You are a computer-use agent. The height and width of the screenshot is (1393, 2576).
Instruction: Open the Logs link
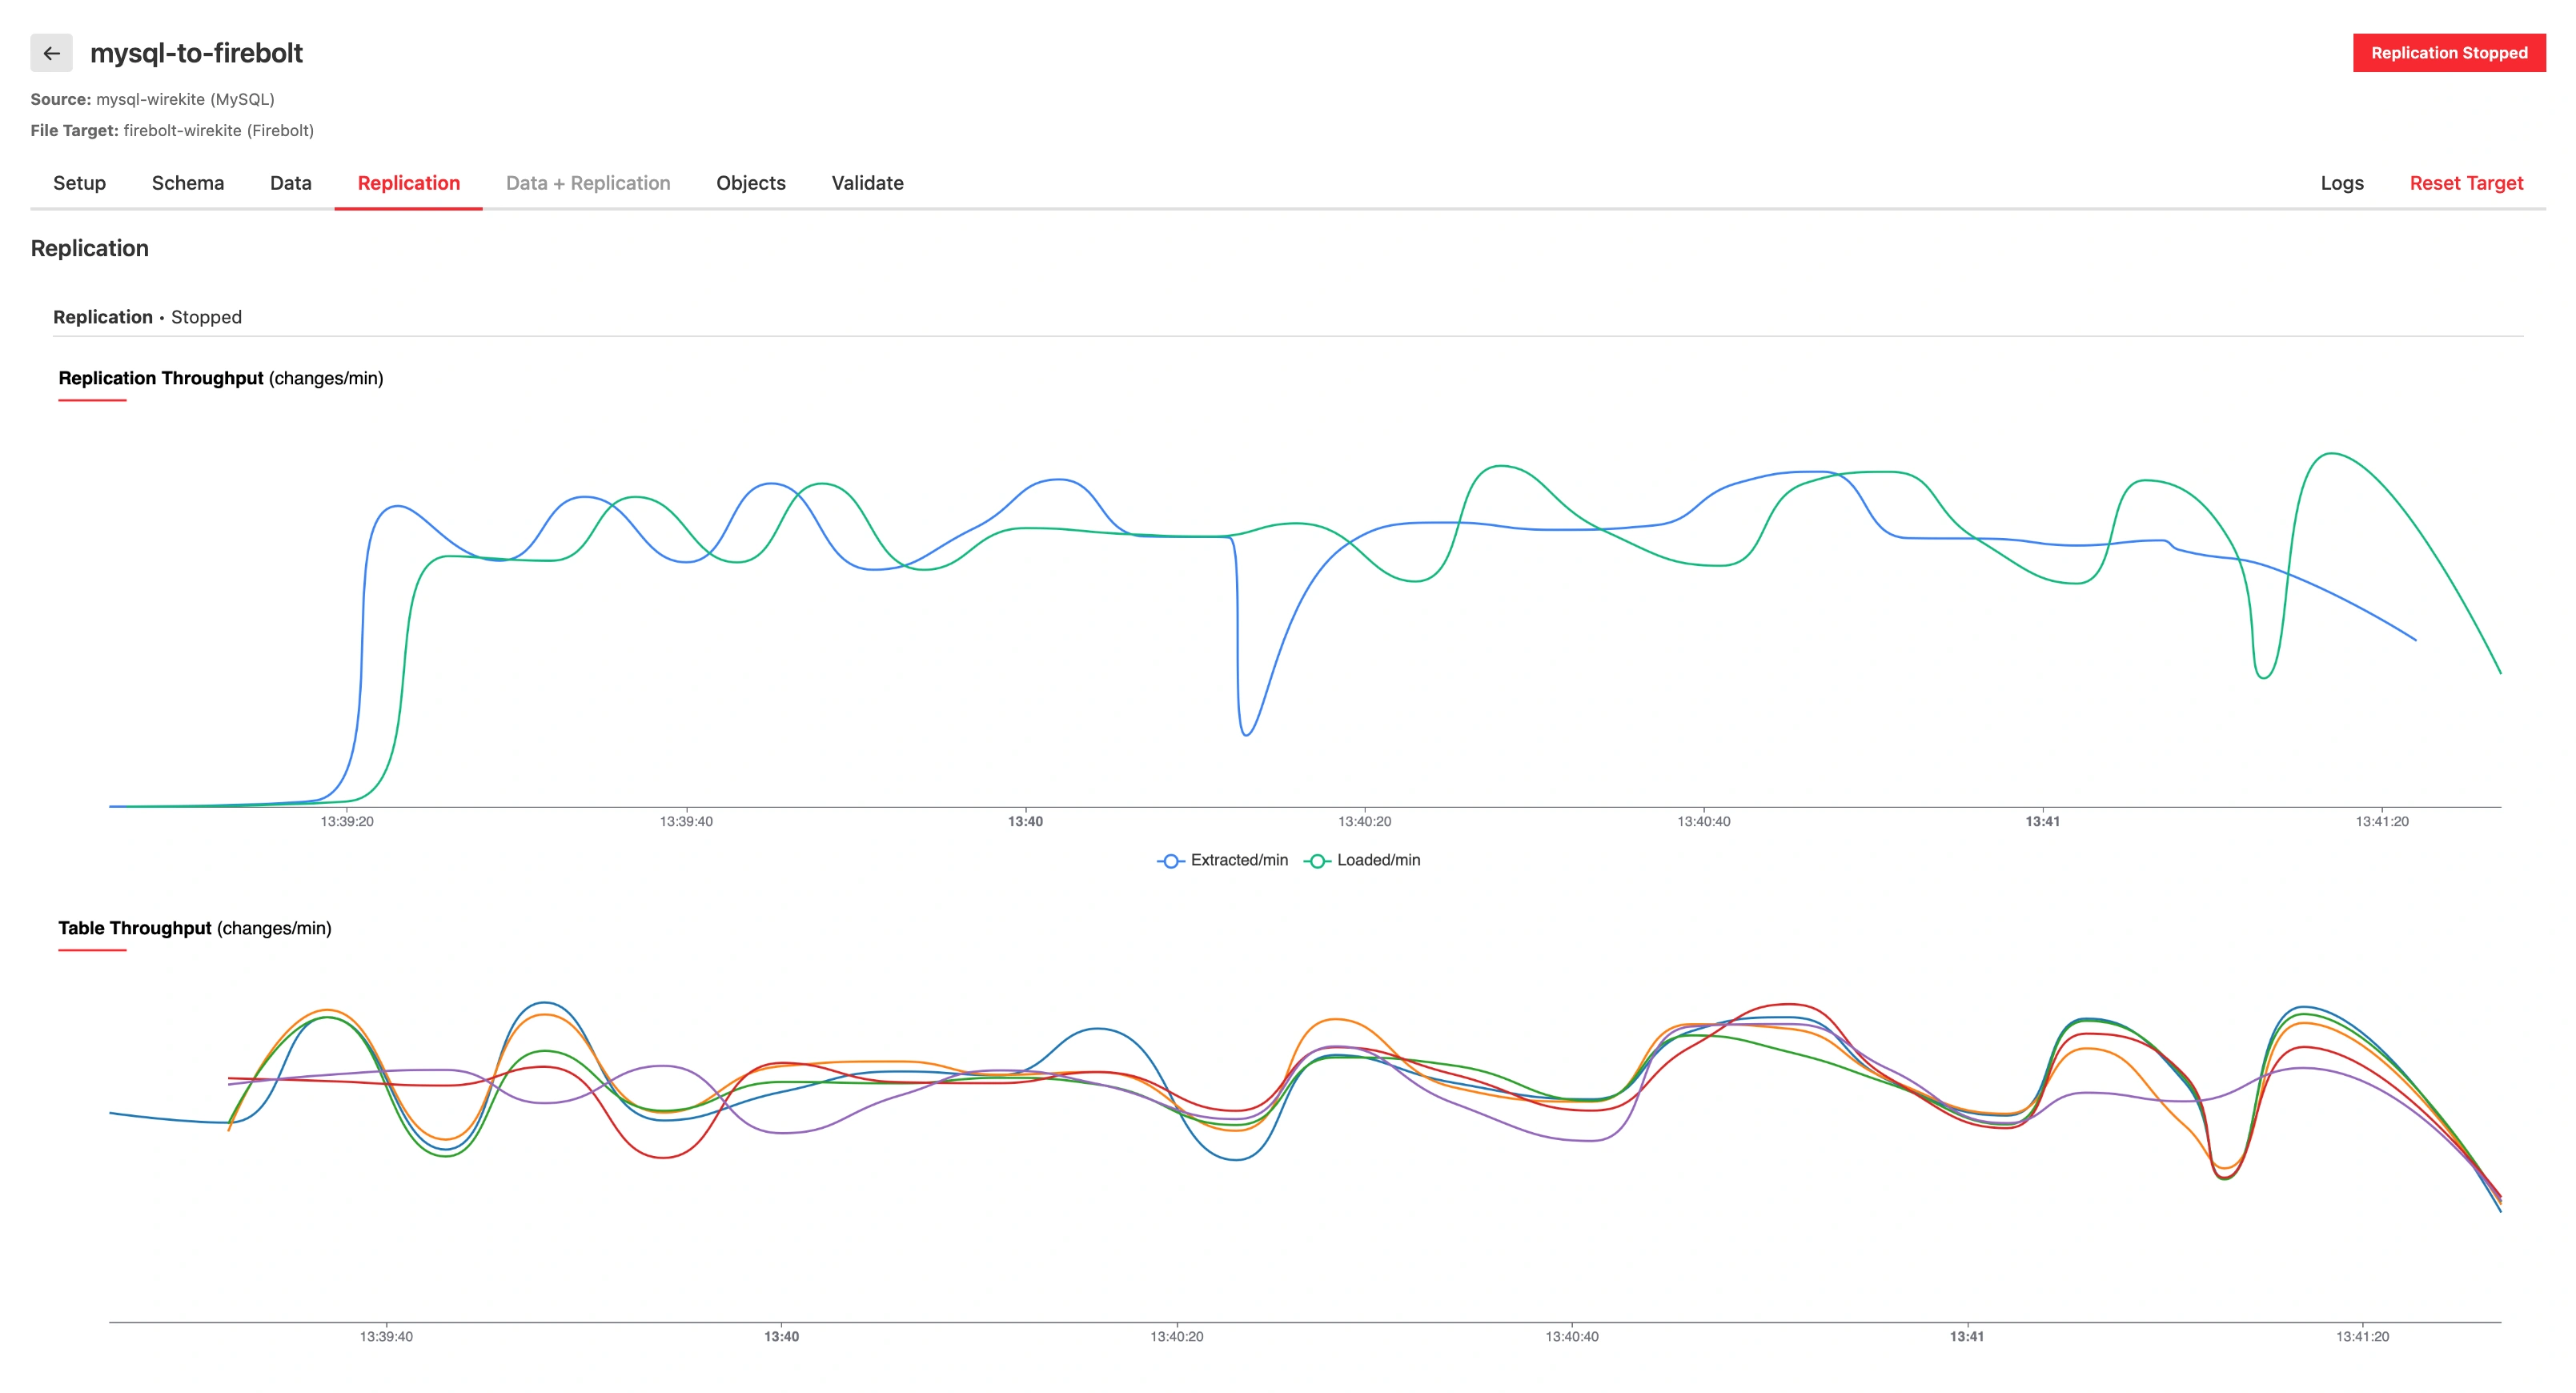pyautogui.click(x=2342, y=183)
